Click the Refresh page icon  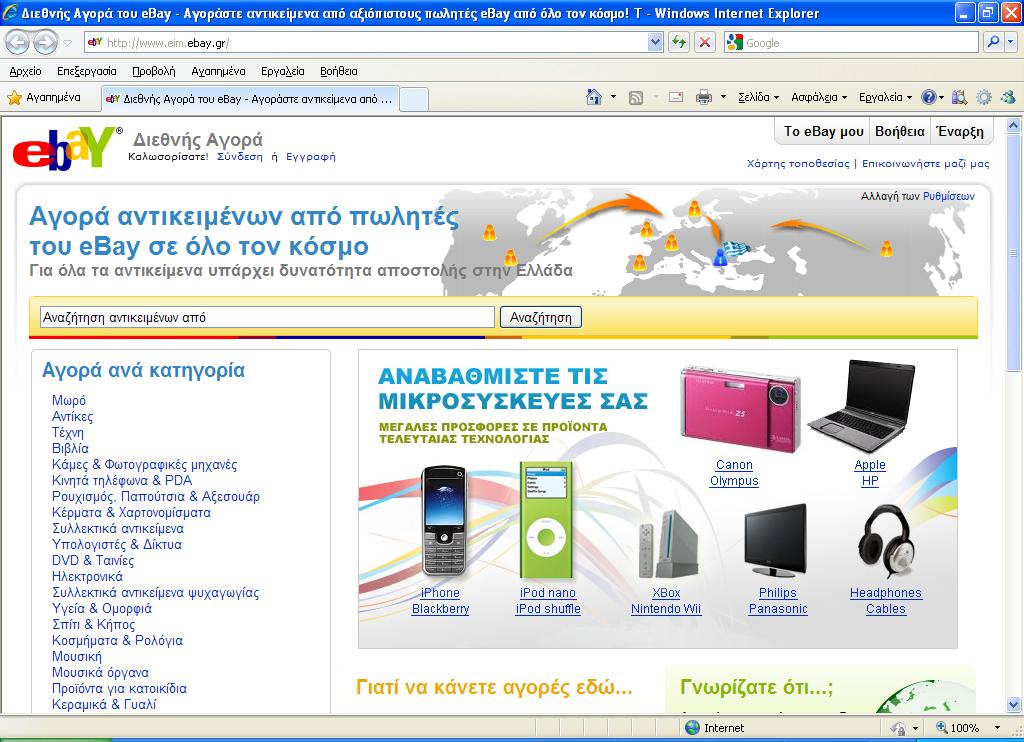coord(679,42)
